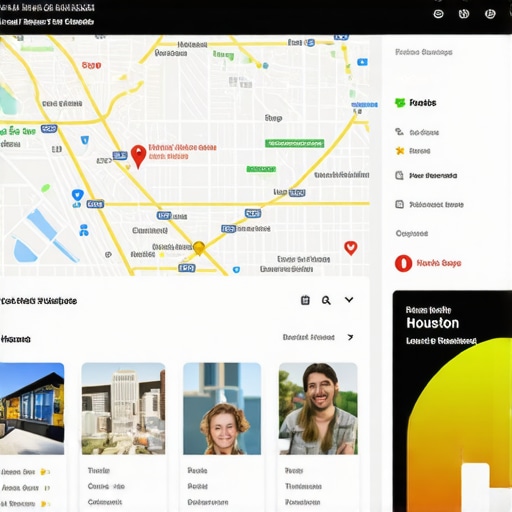Open the profile icon in black header
This screenshot has height=512, width=512.
(x=490, y=14)
